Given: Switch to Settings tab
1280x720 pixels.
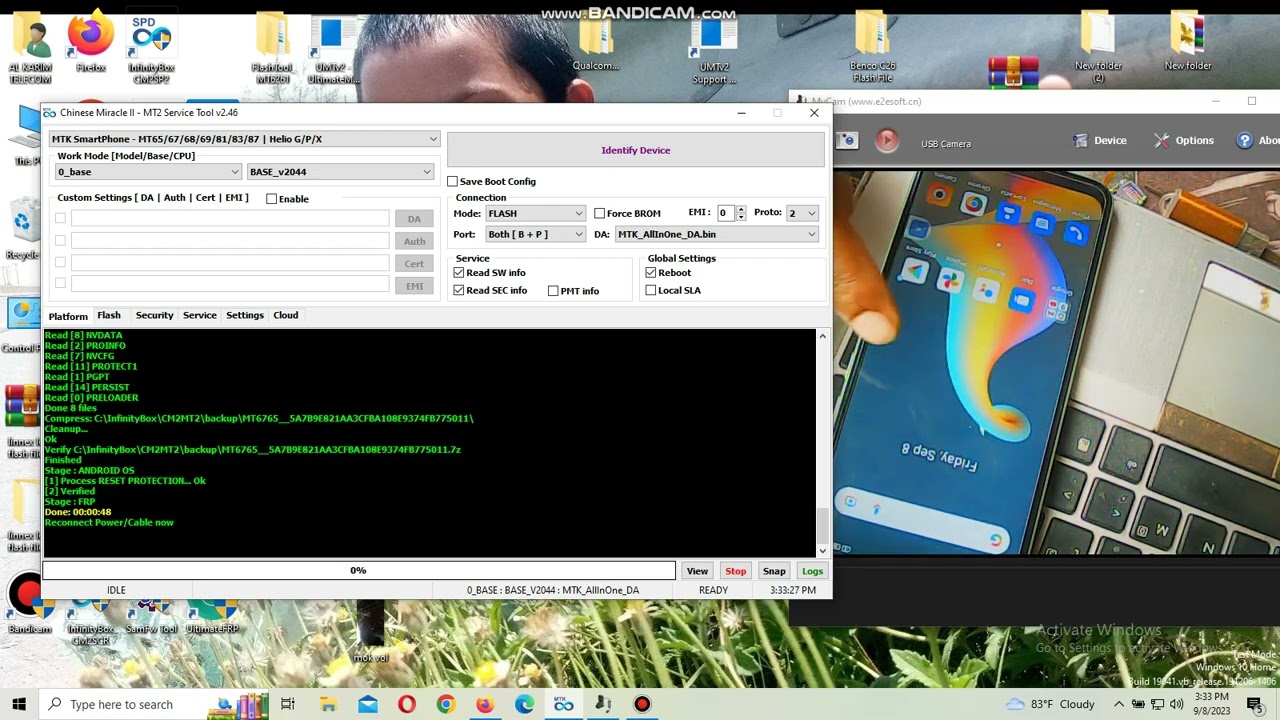Looking at the screenshot, I should click(245, 315).
